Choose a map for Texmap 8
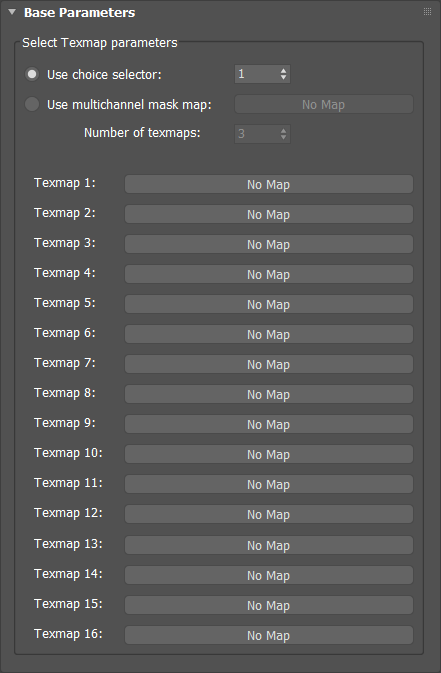 [x=269, y=394]
